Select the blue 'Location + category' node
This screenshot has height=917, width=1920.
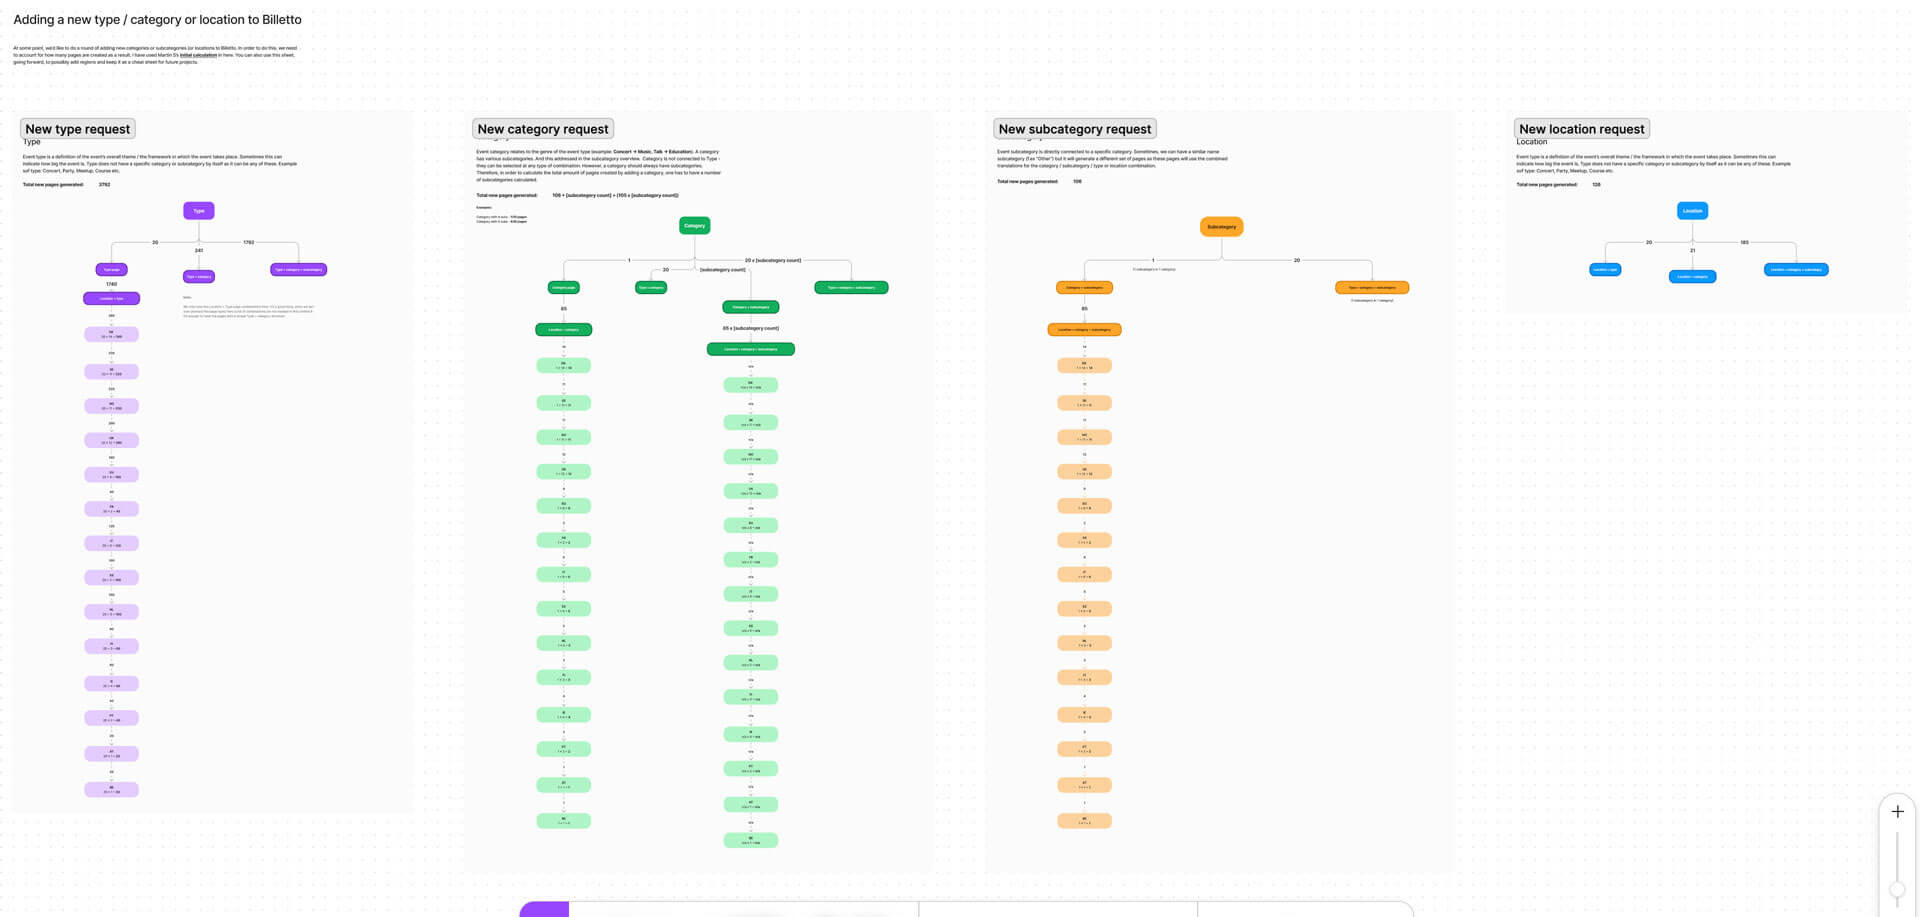[x=1693, y=277]
